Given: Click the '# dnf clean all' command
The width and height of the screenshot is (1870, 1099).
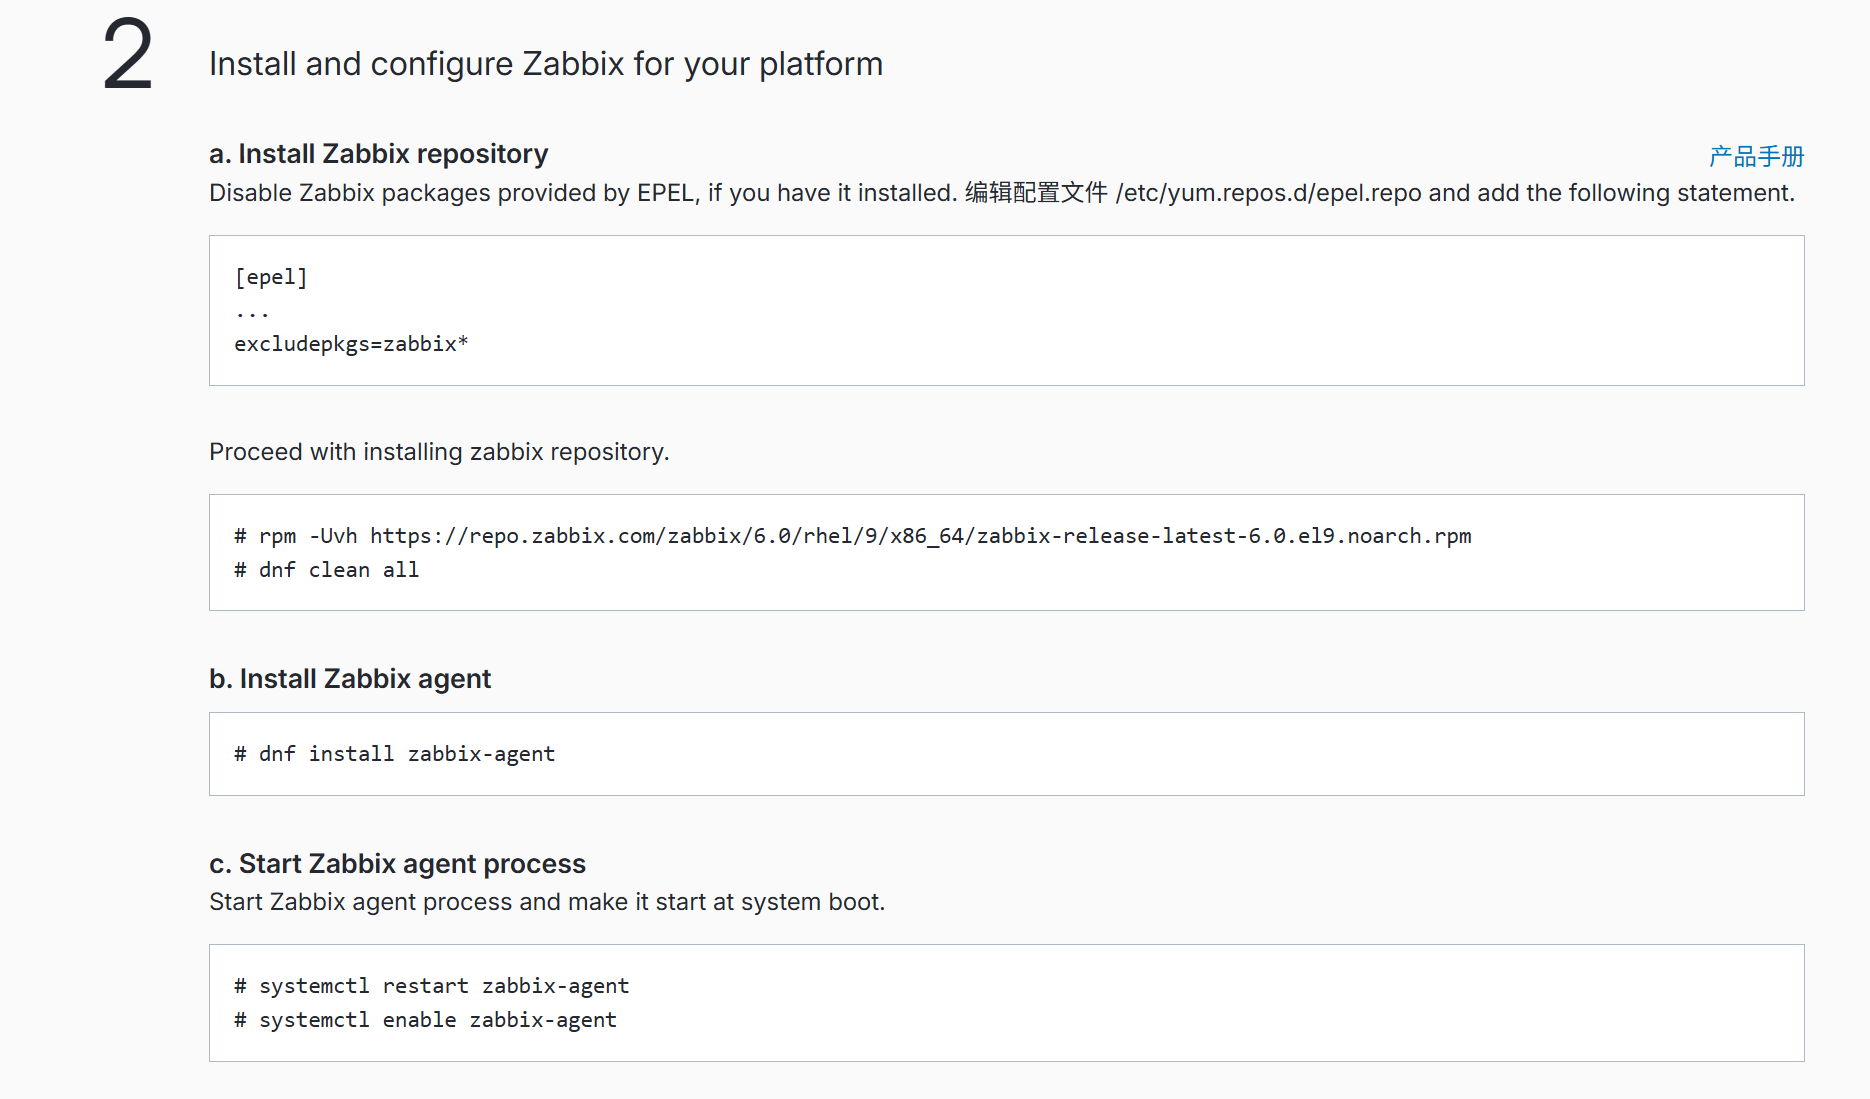Looking at the screenshot, I should (327, 570).
